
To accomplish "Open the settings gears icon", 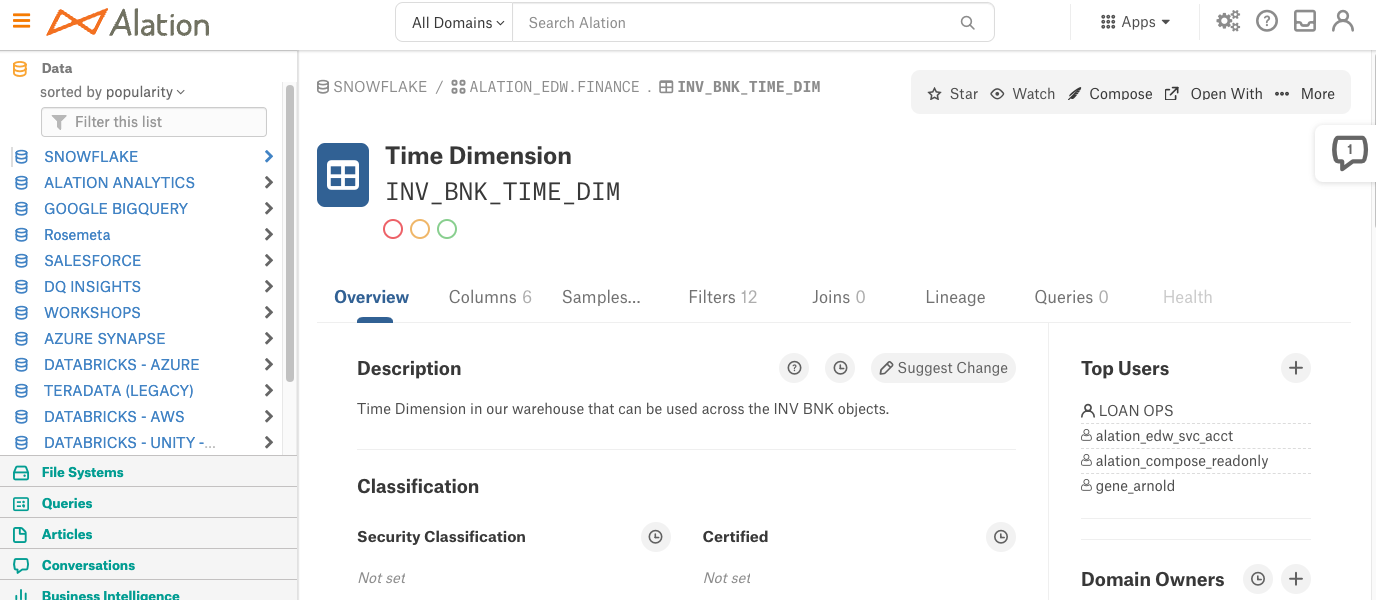I will (x=1228, y=21).
